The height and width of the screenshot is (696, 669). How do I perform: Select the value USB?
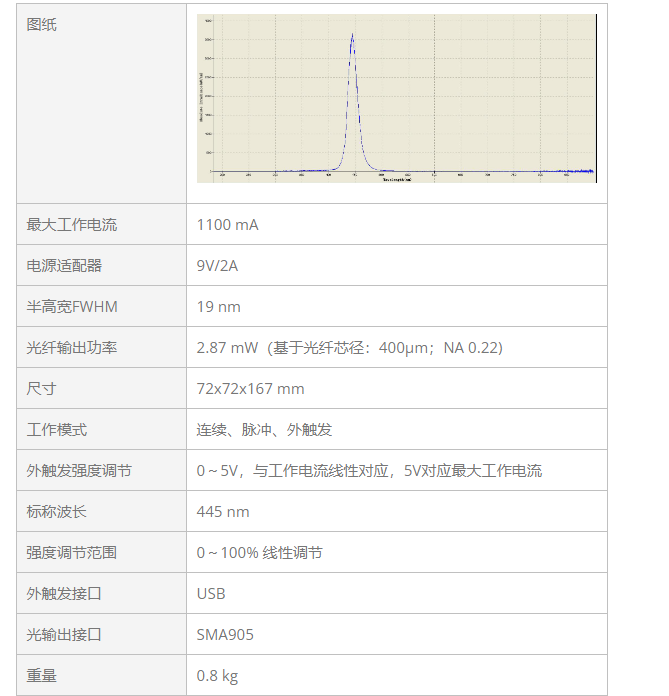(x=211, y=593)
